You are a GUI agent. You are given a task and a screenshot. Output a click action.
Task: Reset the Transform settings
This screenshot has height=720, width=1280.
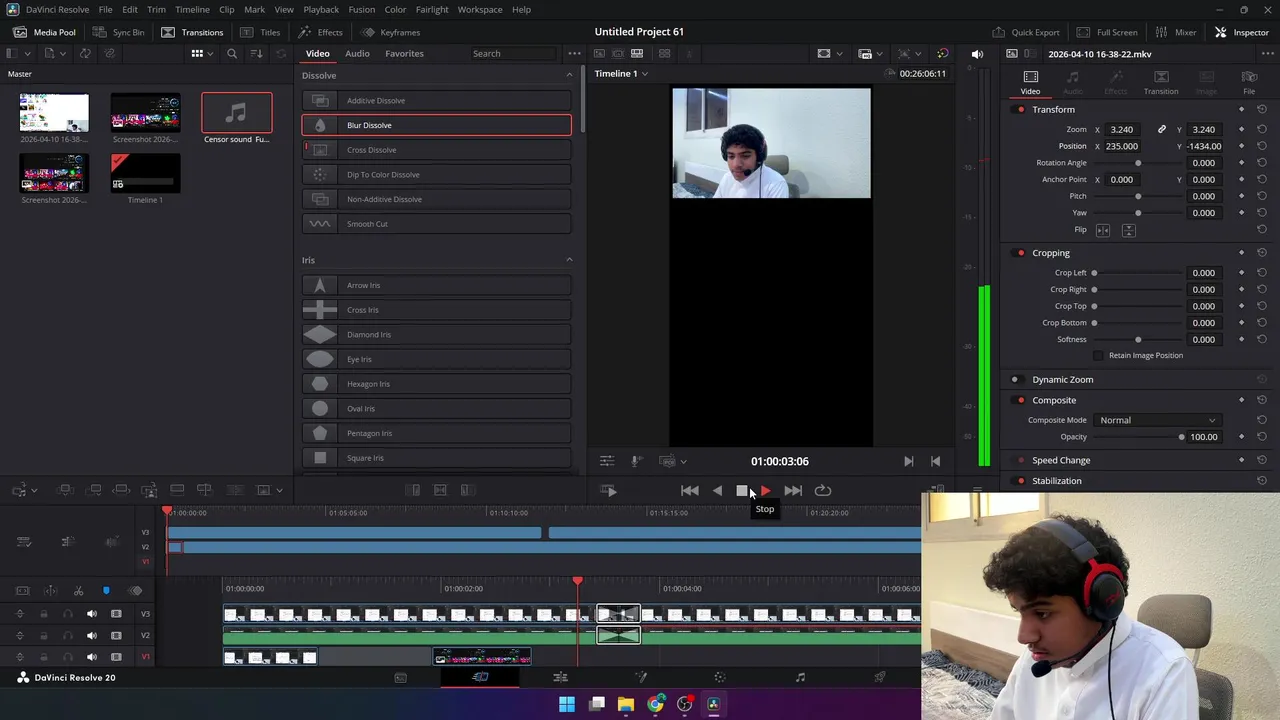click(x=1262, y=109)
